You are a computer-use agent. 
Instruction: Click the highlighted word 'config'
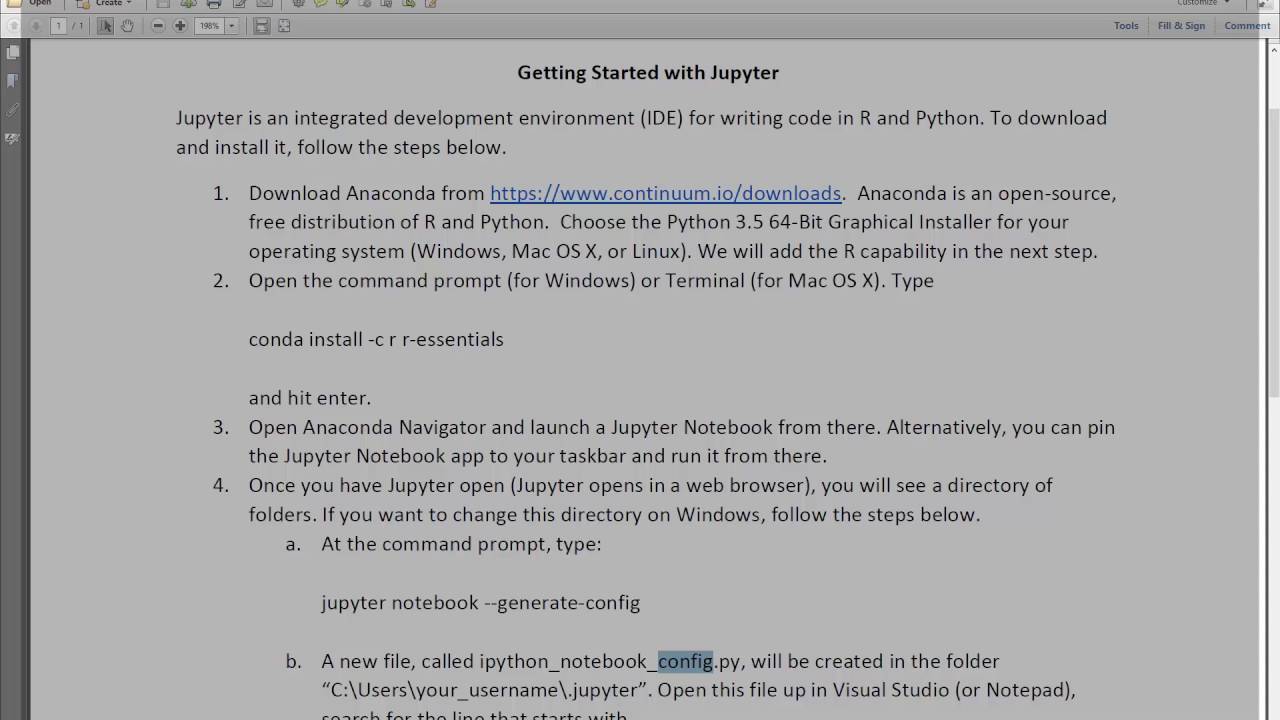685,661
